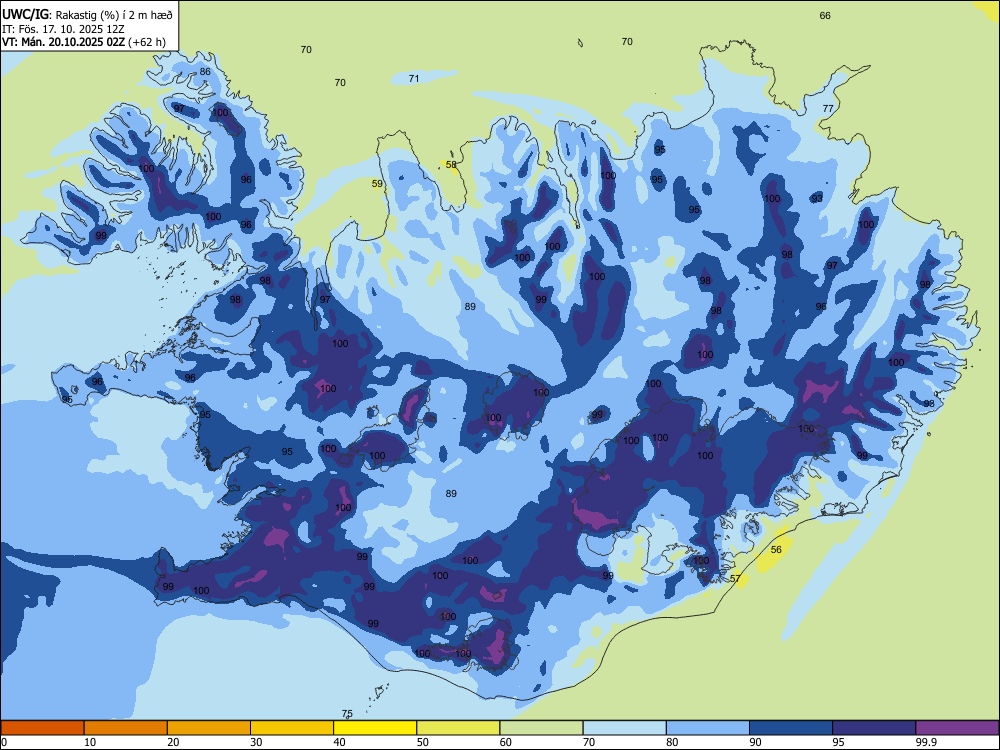This screenshot has height=750, width=1000.
Task: Click the purple above-99.9 legend swatch
Action: [x=957, y=728]
